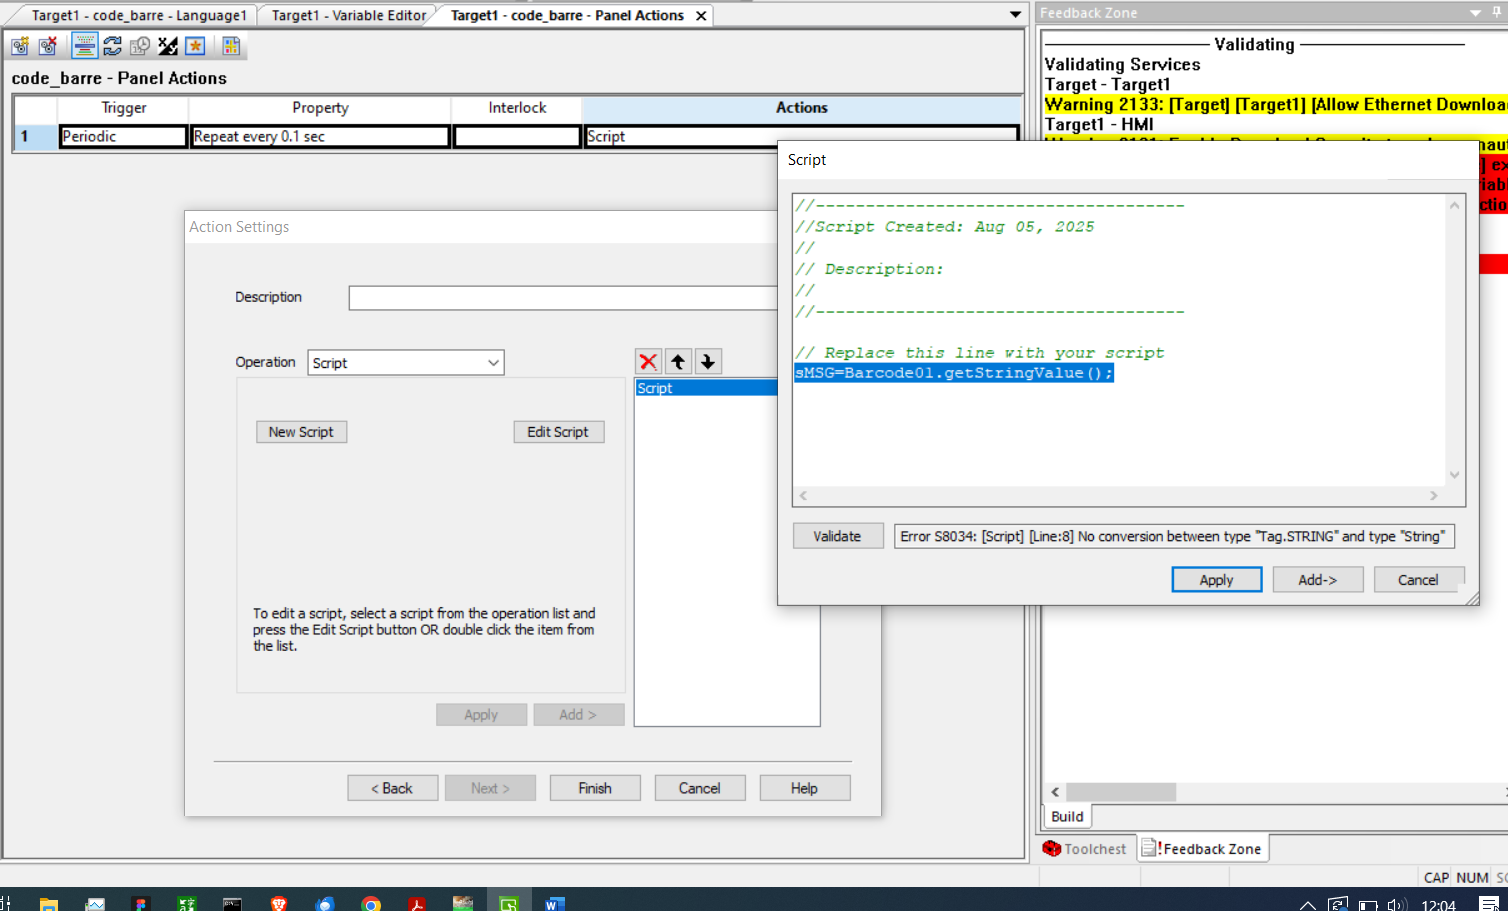Select the code_barre Panel Actions tab
Image resolution: width=1508 pixels, height=911 pixels.
[567, 16]
